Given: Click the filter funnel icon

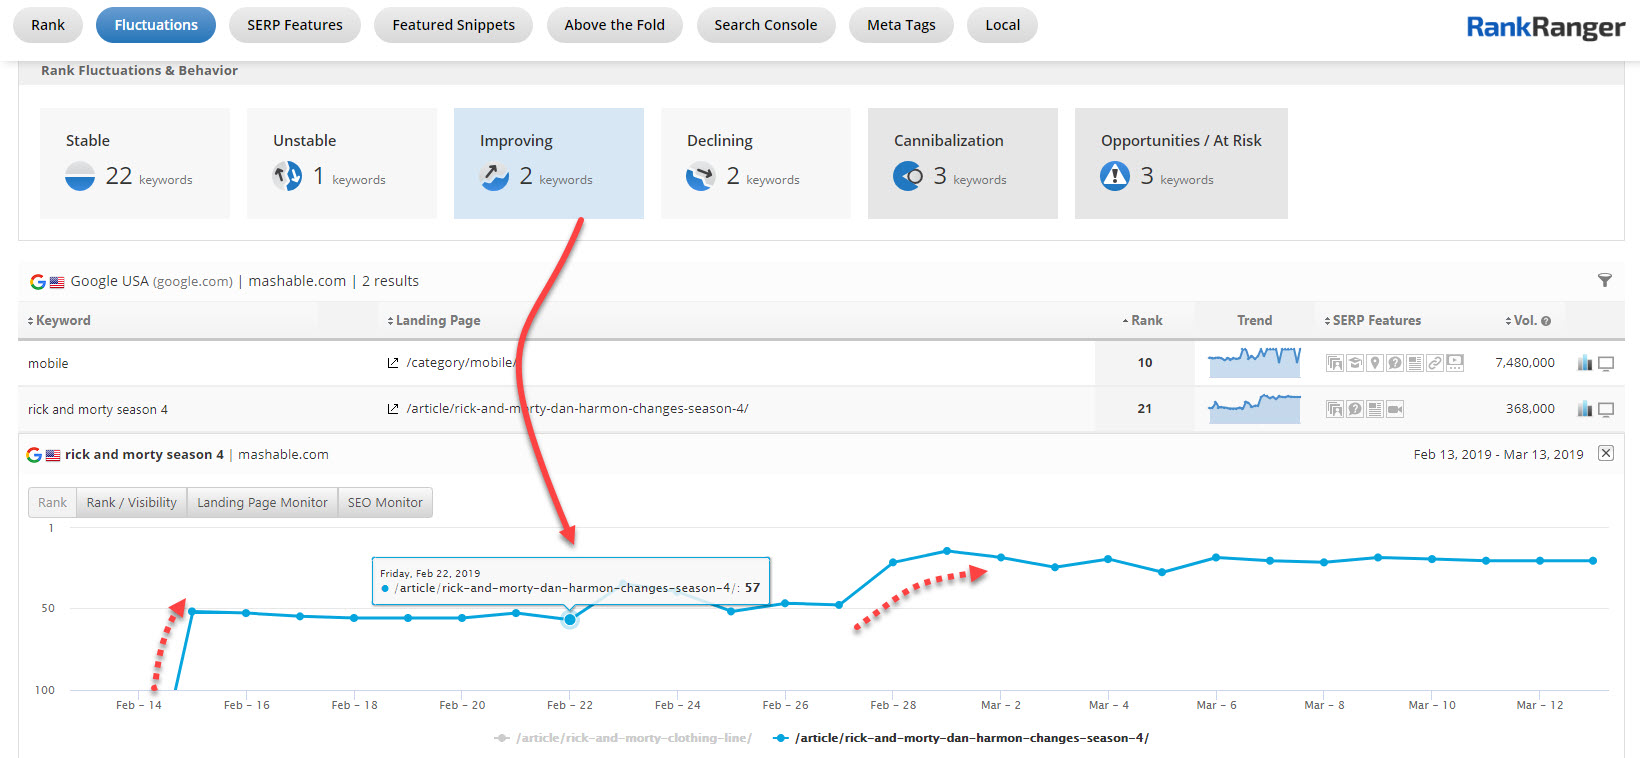Looking at the screenshot, I should [1604, 281].
